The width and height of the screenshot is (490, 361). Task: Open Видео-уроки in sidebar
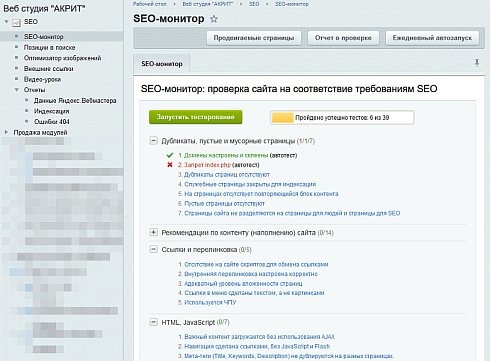point(42,79)
